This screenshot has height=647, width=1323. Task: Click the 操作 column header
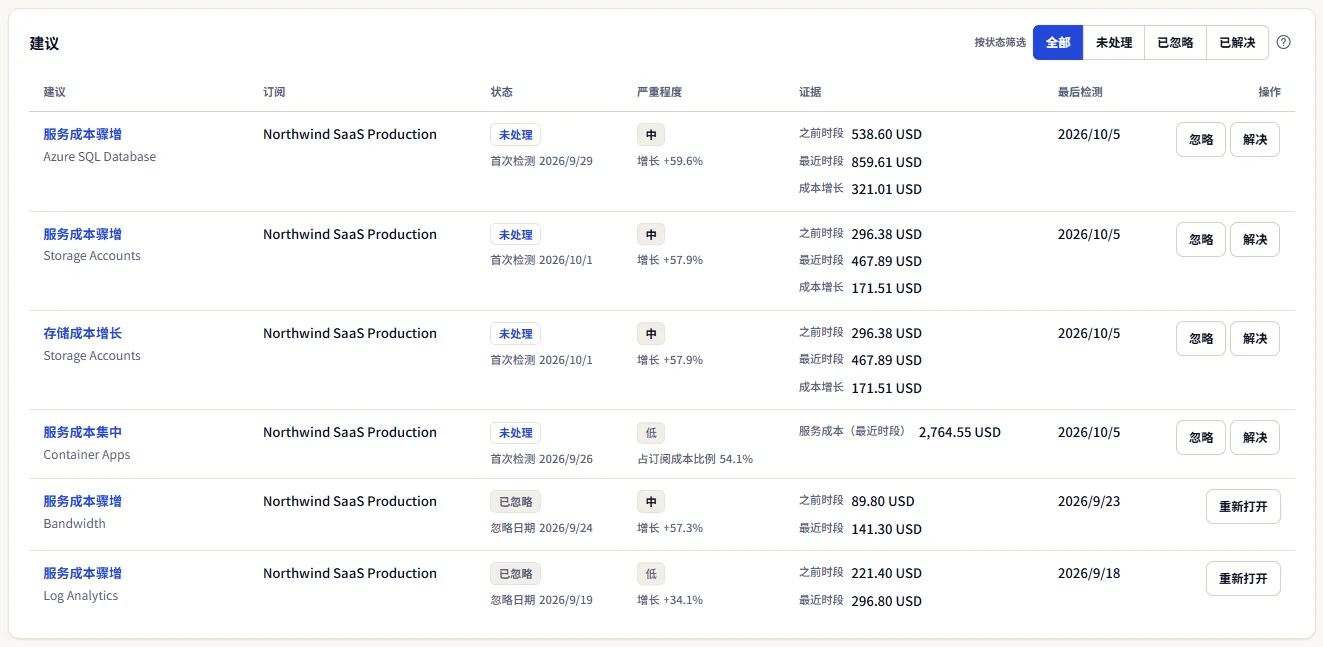click(x=1269, y=92)
